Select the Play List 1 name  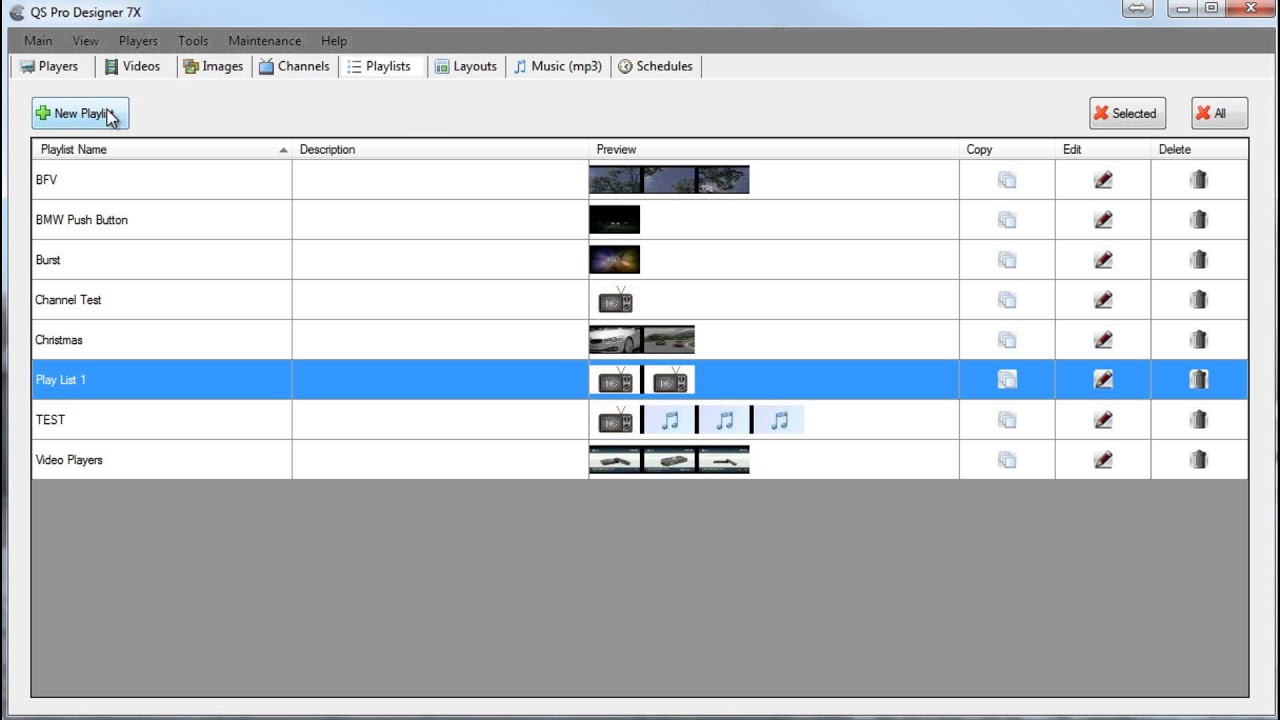point(61,380)
